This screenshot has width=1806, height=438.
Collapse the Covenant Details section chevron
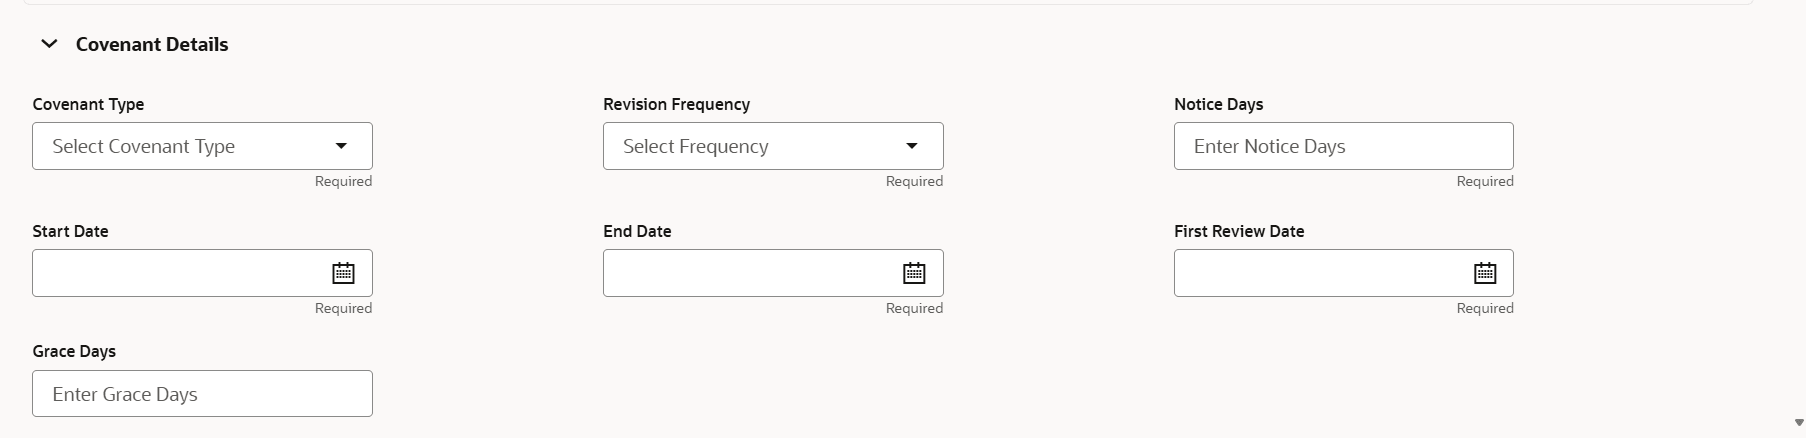pos(49,44)
